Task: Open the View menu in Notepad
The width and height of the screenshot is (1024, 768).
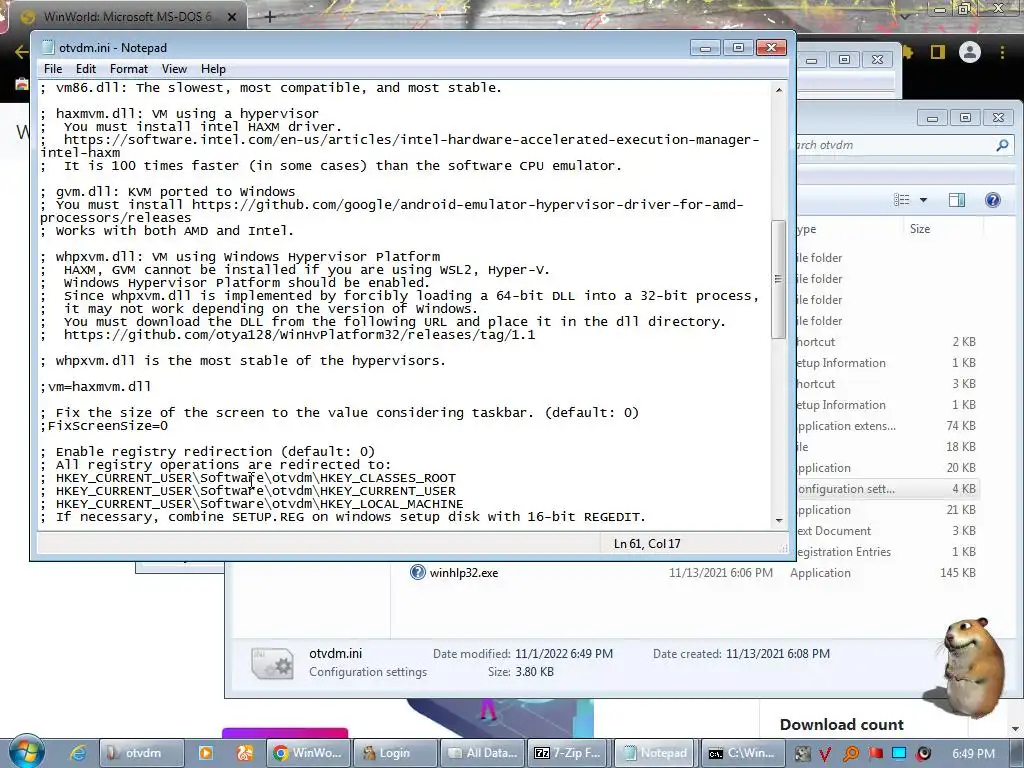Action: 174,69
